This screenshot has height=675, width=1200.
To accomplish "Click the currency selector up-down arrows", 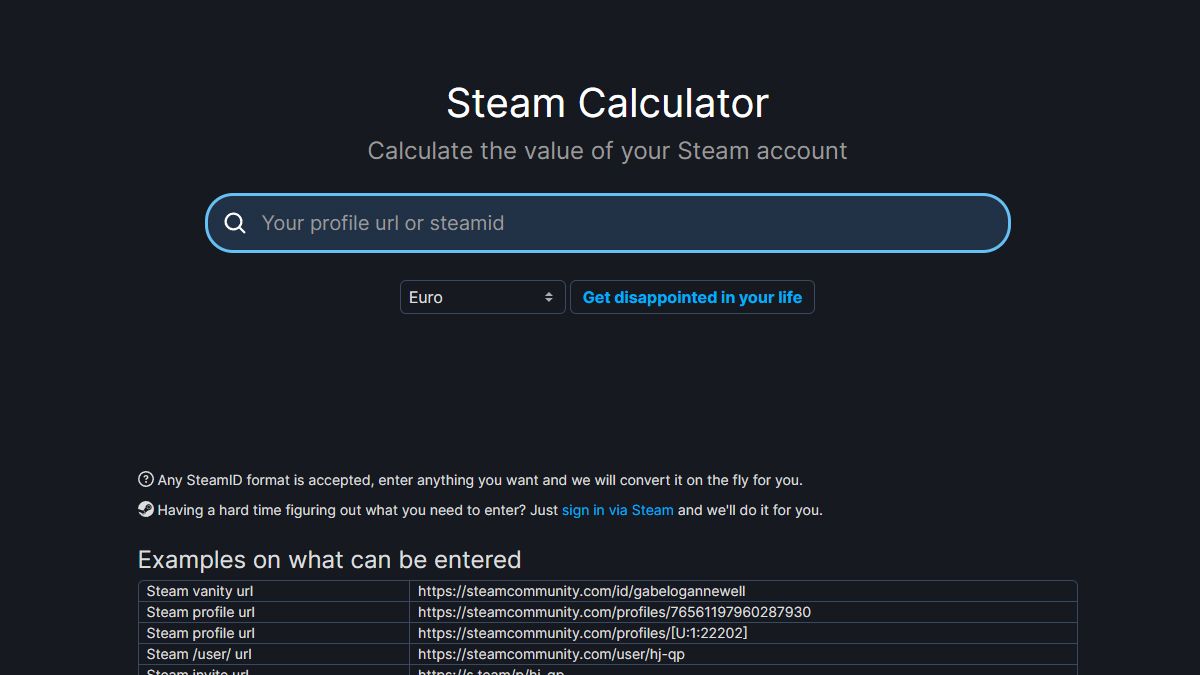I will click(549, 297).
